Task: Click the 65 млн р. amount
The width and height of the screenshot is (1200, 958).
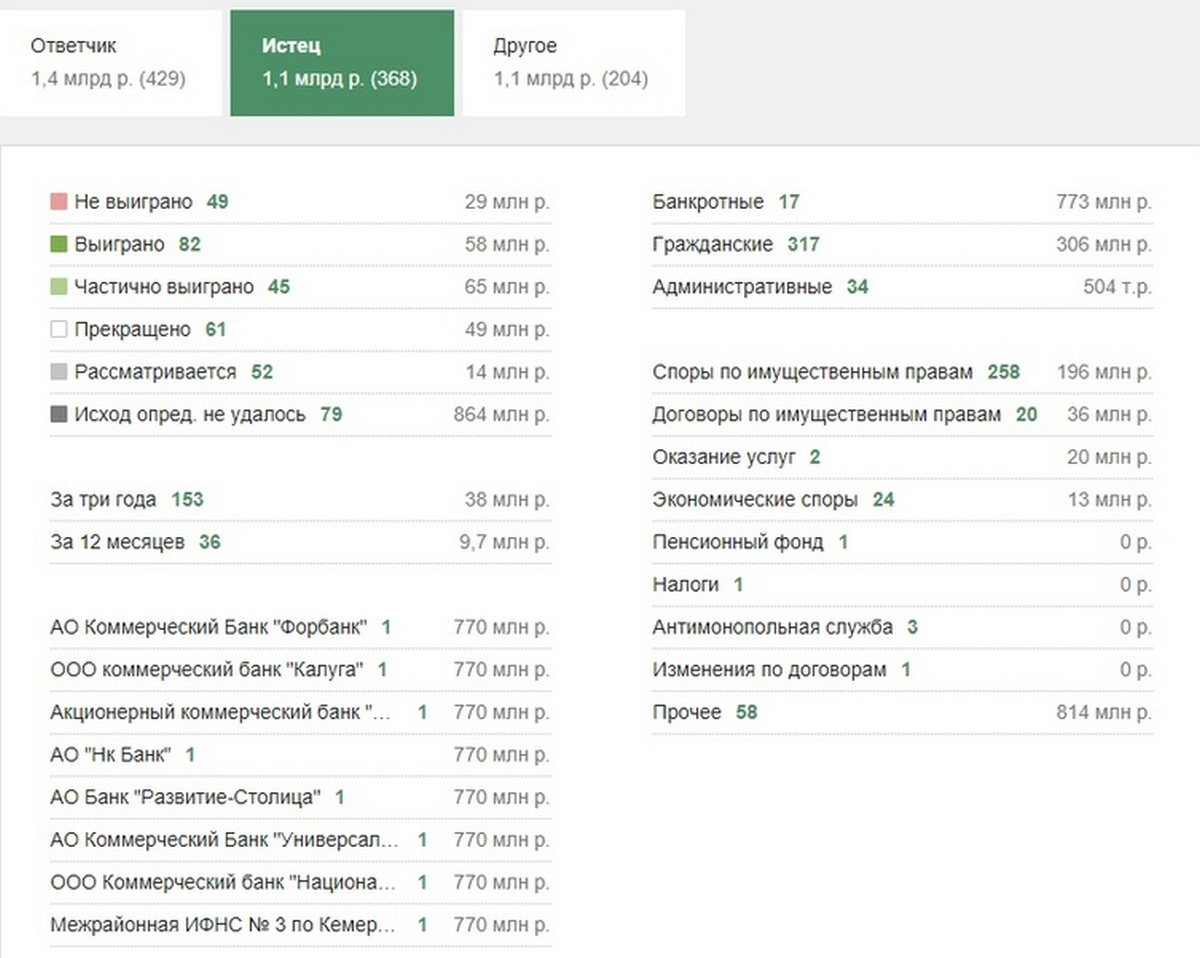Action: (507, 287)
